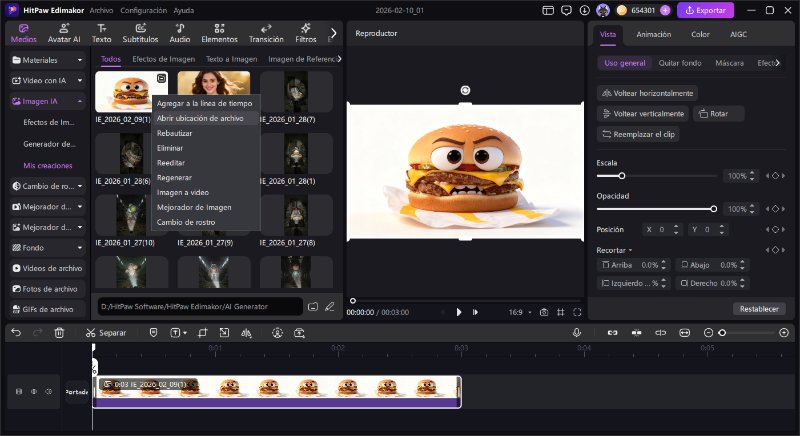Click the Escala slider handle
The width and height of the screenshot is (800, 436).
tap(621, 176)
